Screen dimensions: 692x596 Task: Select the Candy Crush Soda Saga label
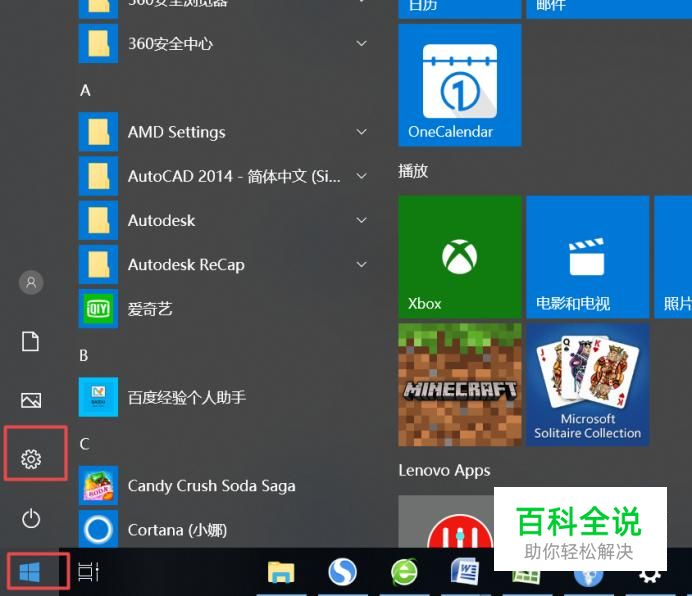(x=212, y=486)
